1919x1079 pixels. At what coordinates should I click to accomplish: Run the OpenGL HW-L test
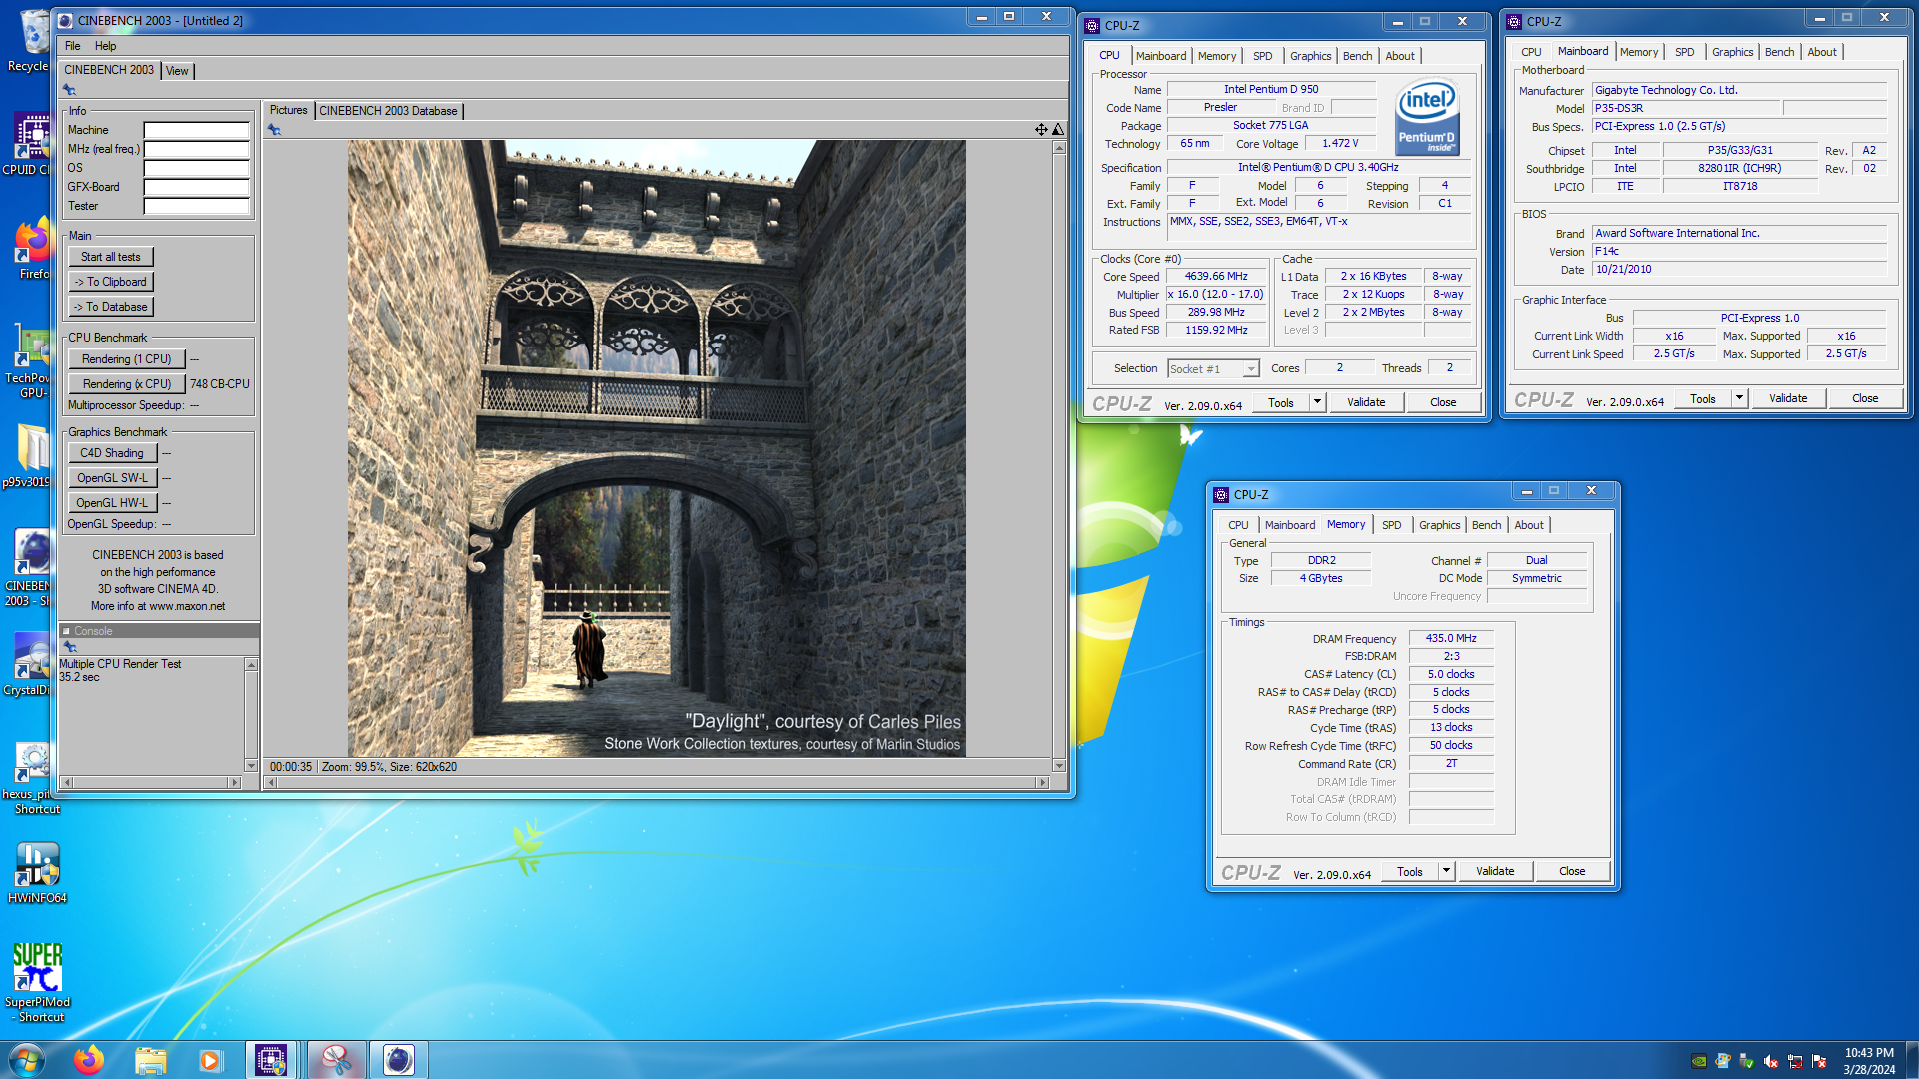pyautogui.click(x=113, y=503)
